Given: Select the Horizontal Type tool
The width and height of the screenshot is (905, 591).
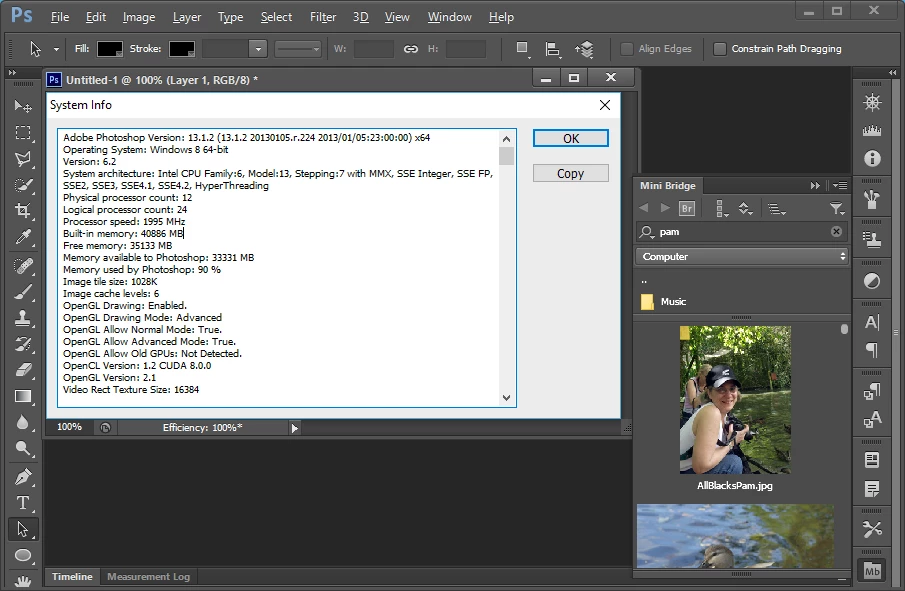Looking at the screenshot, I should [x=23, y=503].
